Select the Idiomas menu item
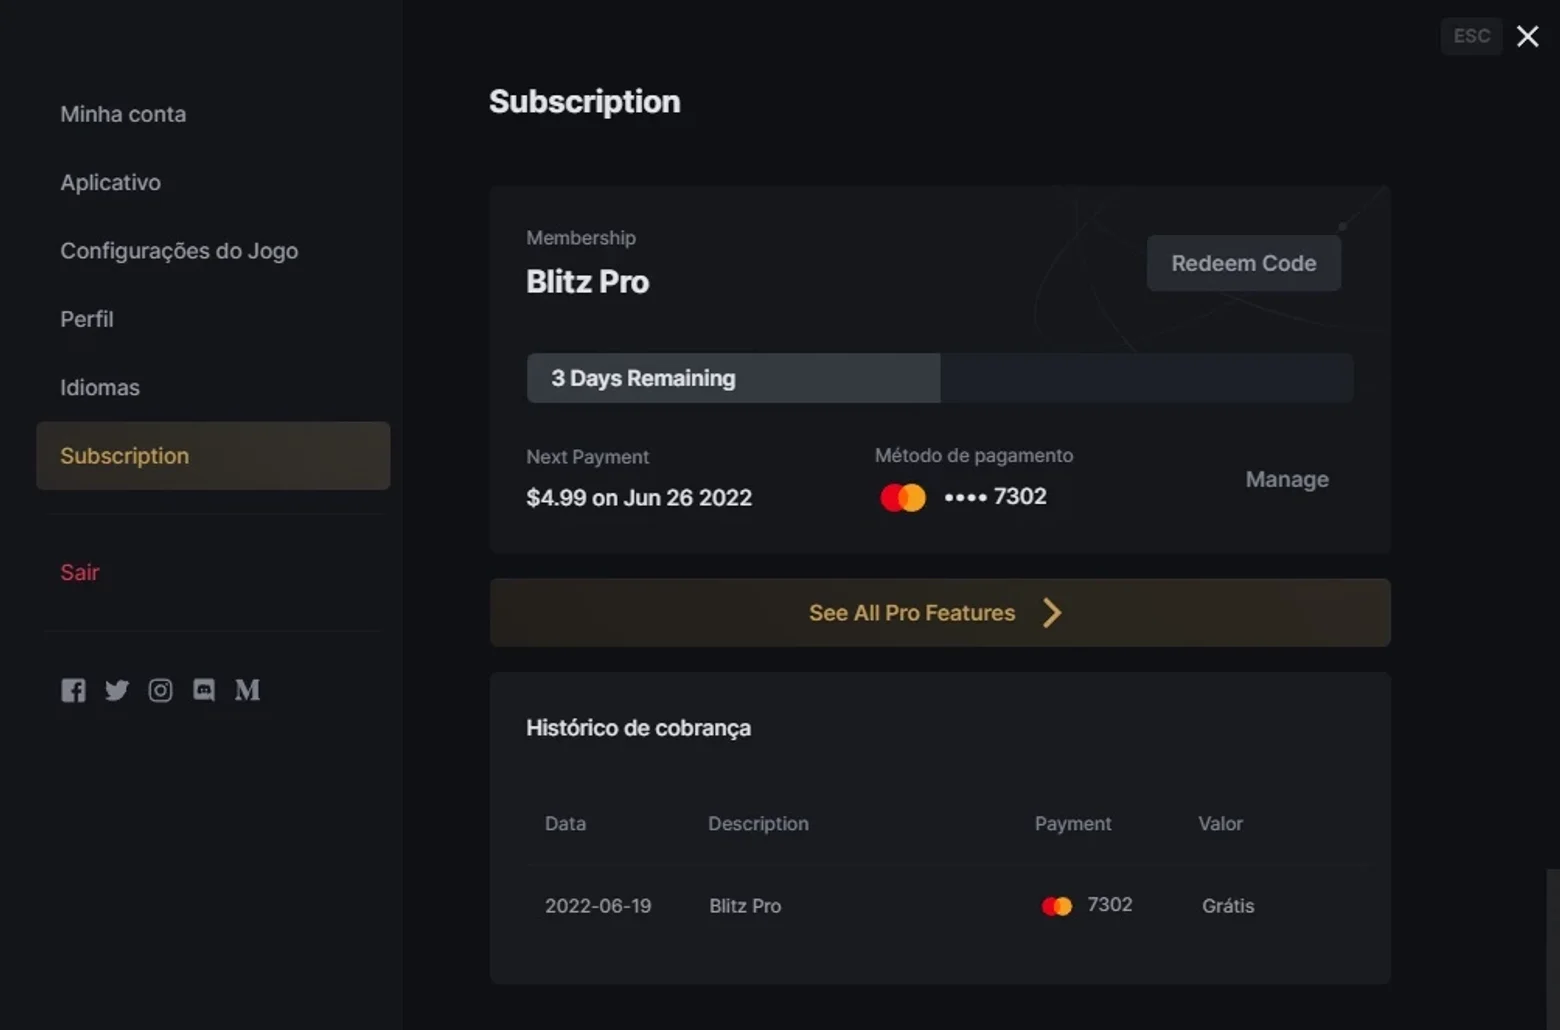 [x=100, y=387]
